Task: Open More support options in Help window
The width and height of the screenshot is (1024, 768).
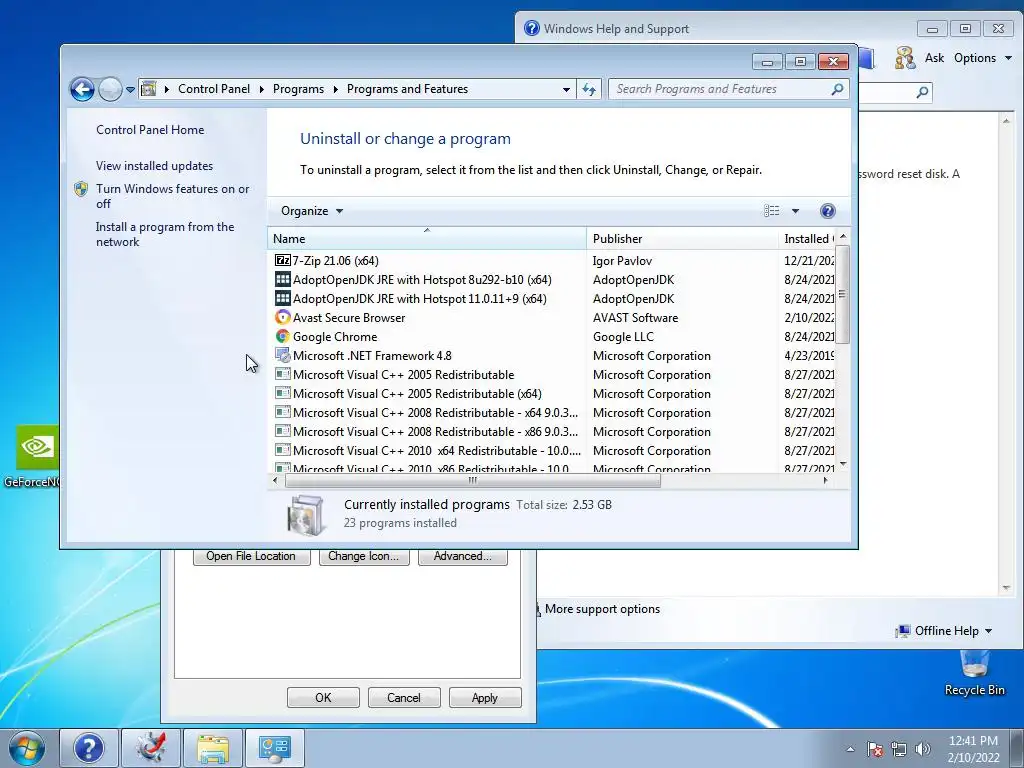Action: (602, 609)
